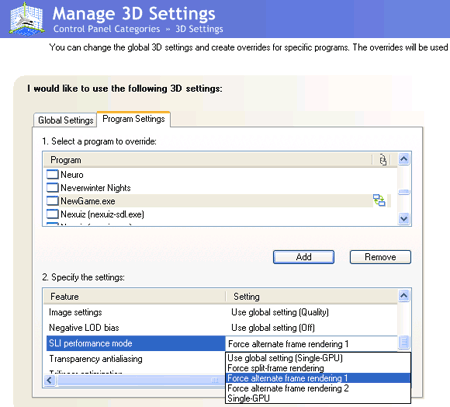Click the Nexuiz (nexuiz-sdl.exe) program icon
This screenshot has height=407, width=450.
[x=52, y=214]
